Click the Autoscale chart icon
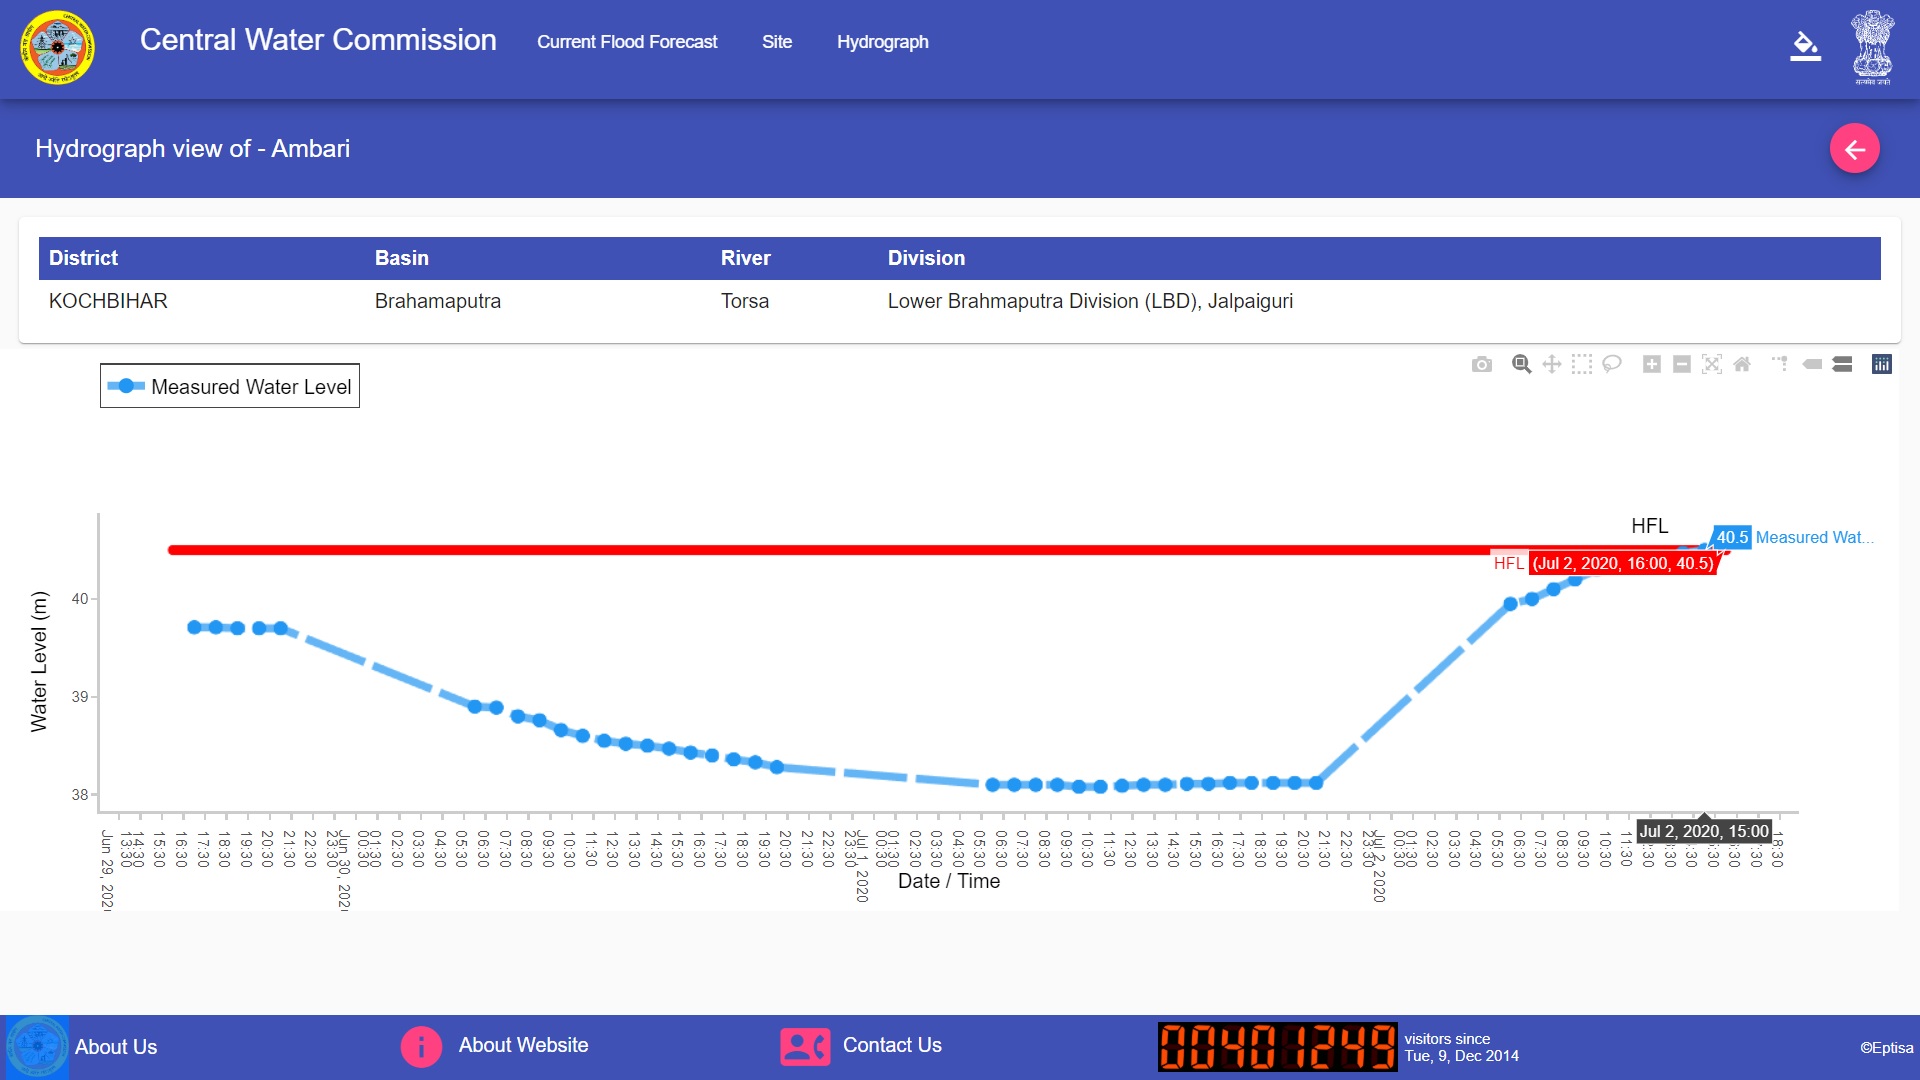Screen dimensions: 1920x1080 coord(1711,365)
